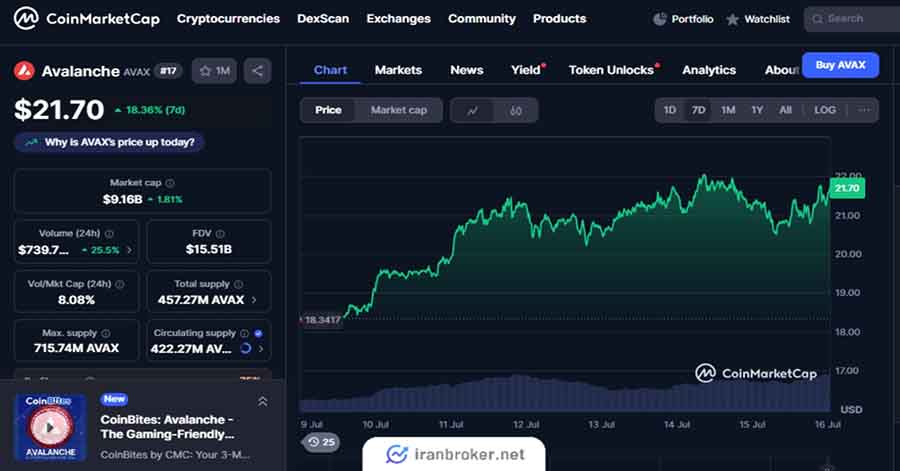Click Max. supply info icon
The image size is (900, 471).
coord(106,333)
